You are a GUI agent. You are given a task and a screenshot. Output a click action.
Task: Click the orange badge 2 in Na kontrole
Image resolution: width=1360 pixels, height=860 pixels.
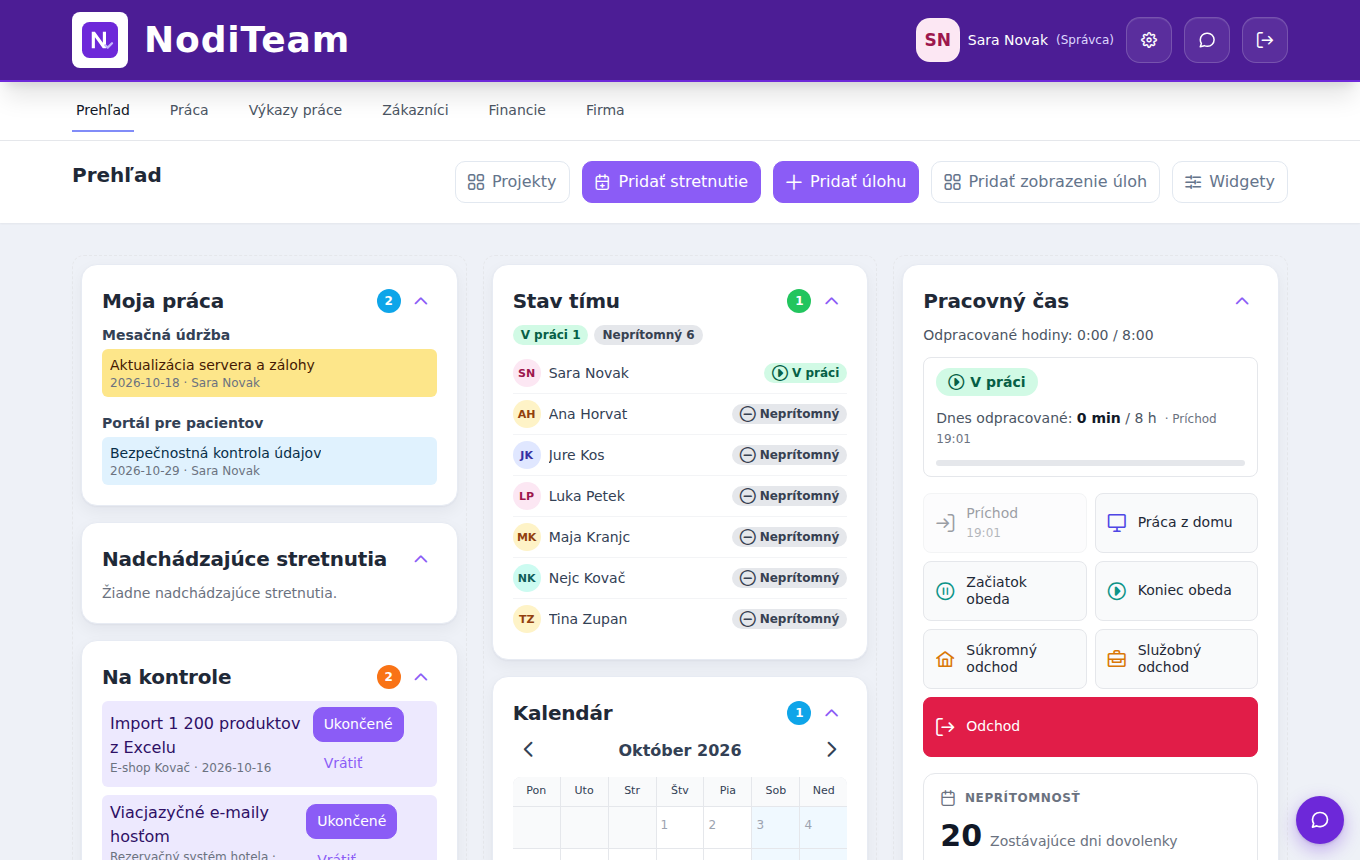pyautogui.click(x=389, y=677)
